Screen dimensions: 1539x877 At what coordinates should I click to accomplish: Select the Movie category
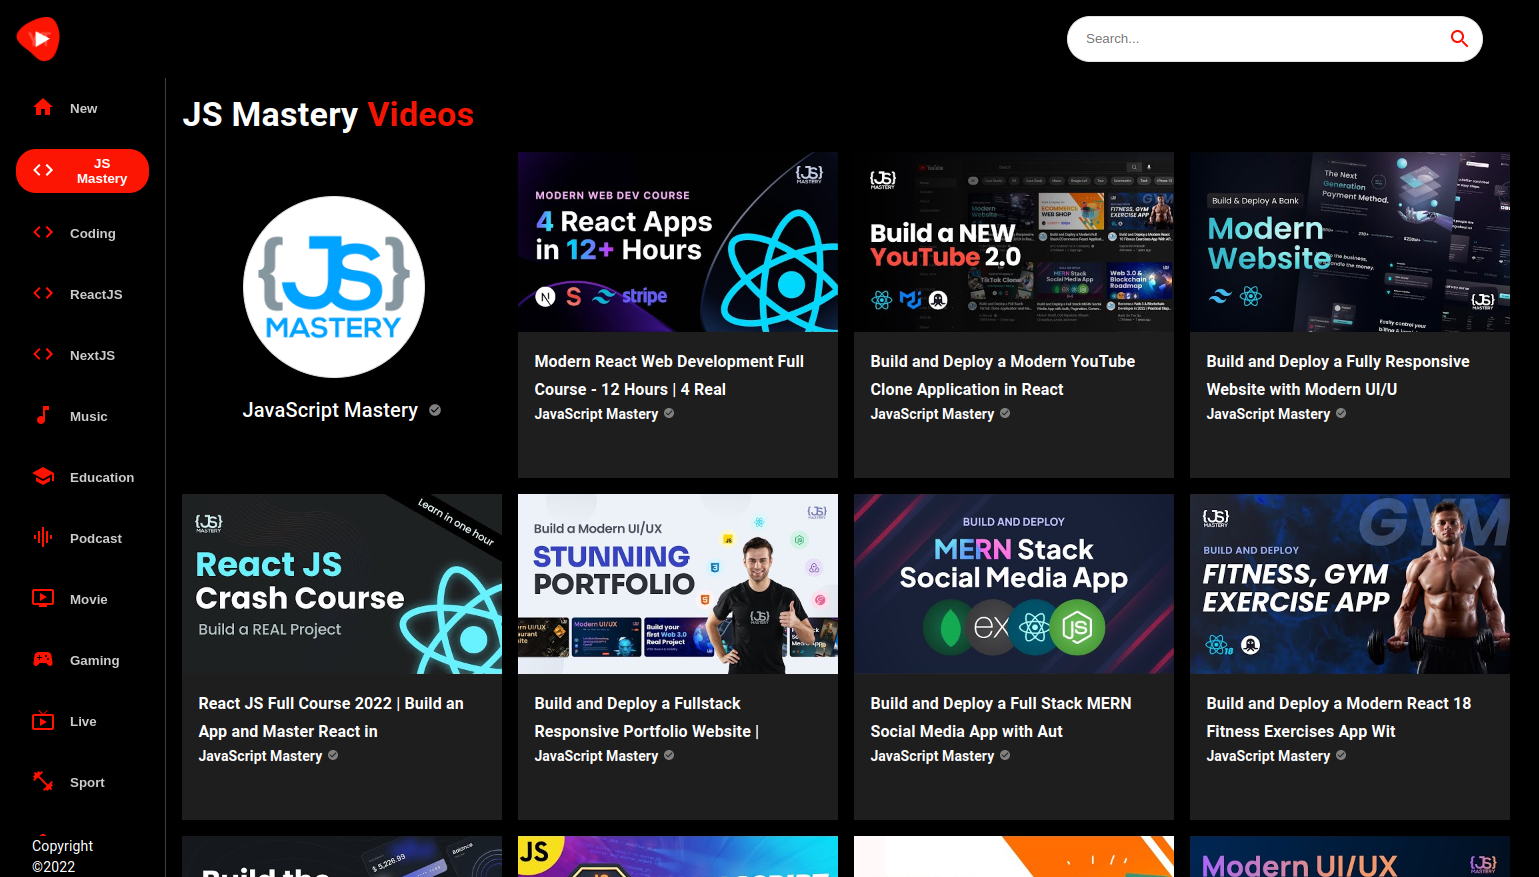pos(82,599)
